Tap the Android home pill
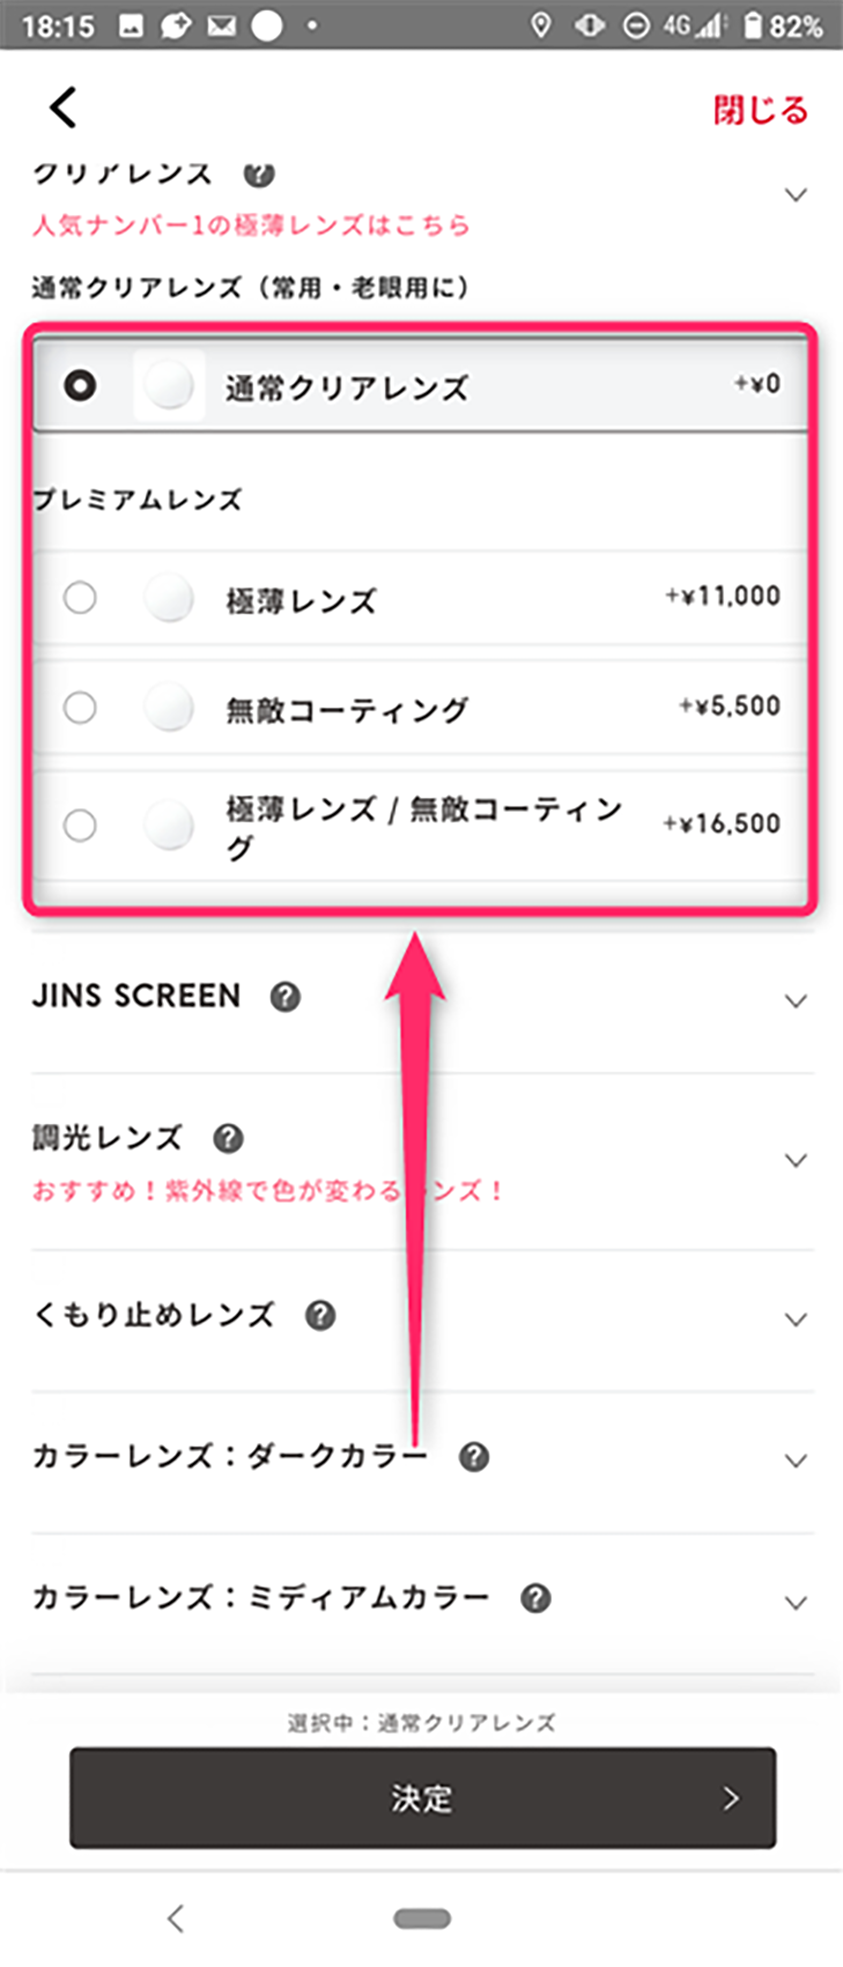843x1967 pixels. point(422,1918)
